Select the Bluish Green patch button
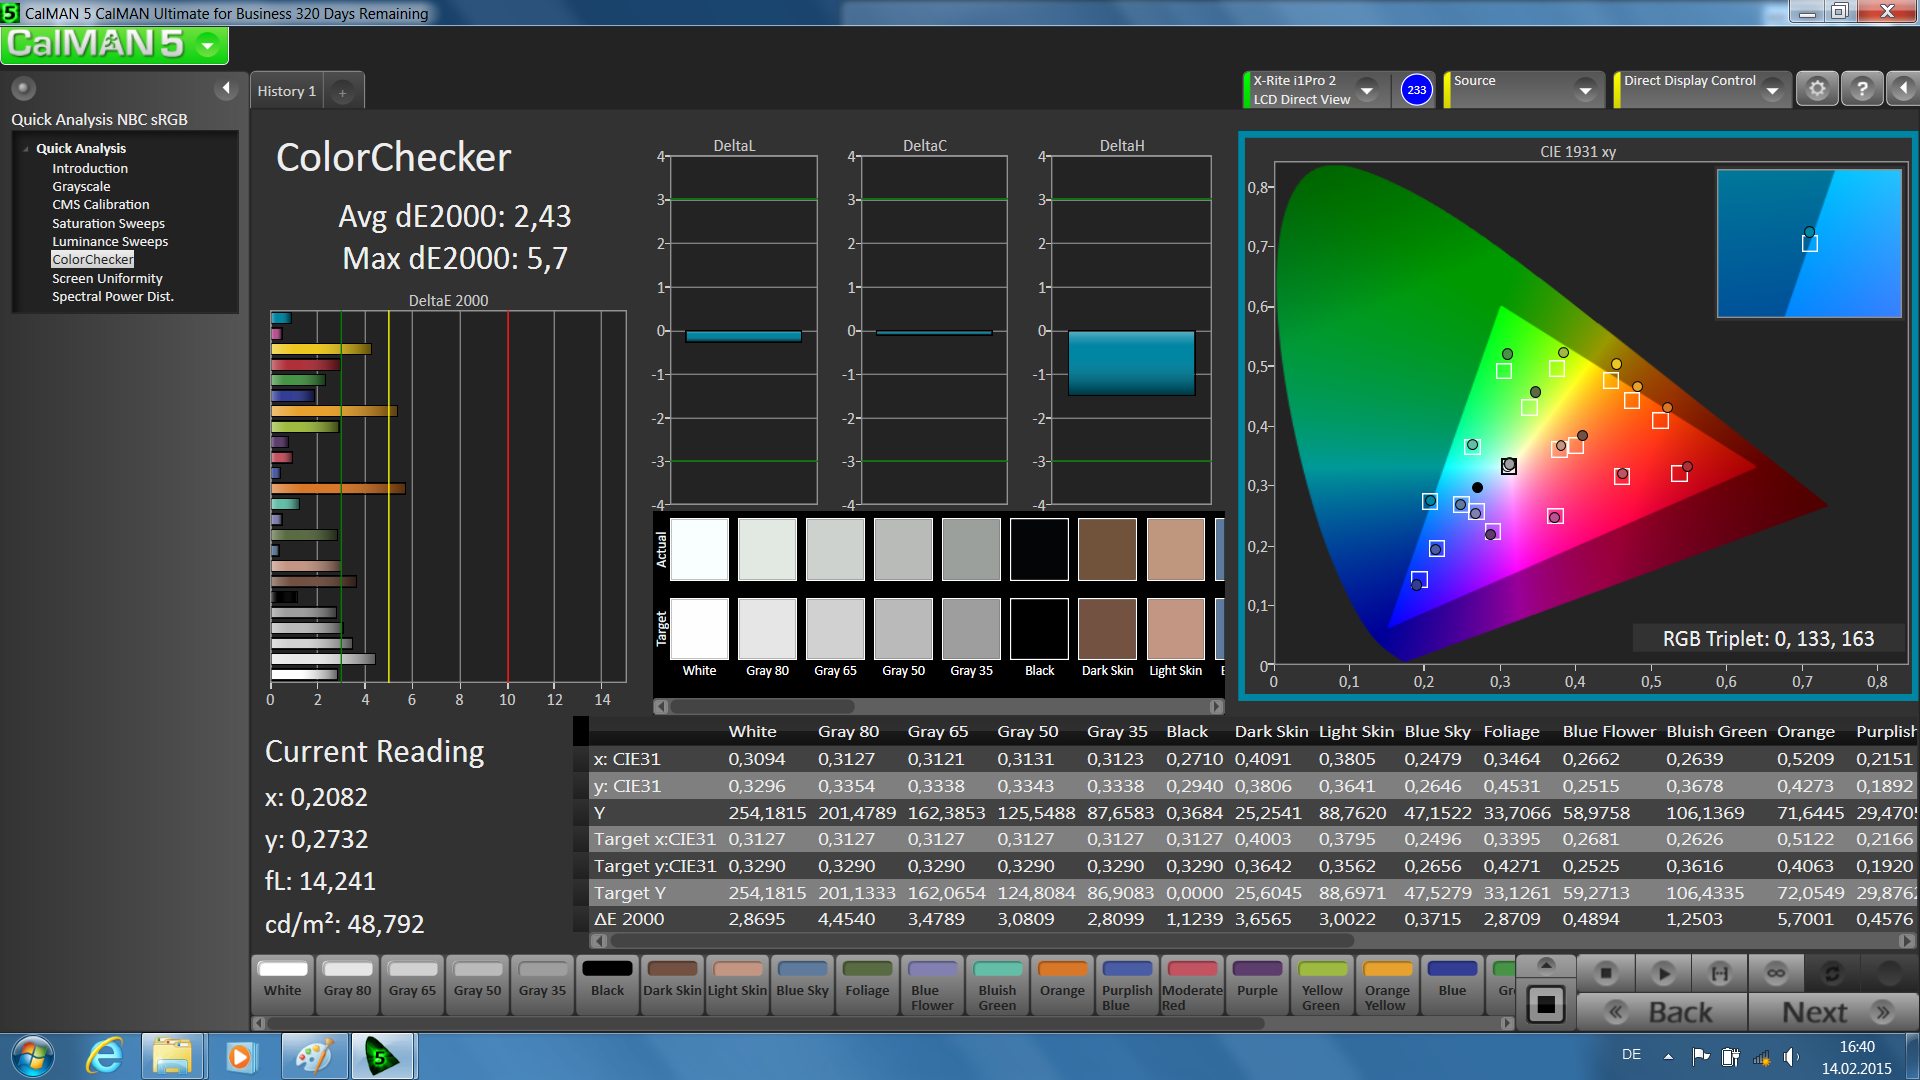Screen dimensions: 1920x1080 click(x=997, y=985)
